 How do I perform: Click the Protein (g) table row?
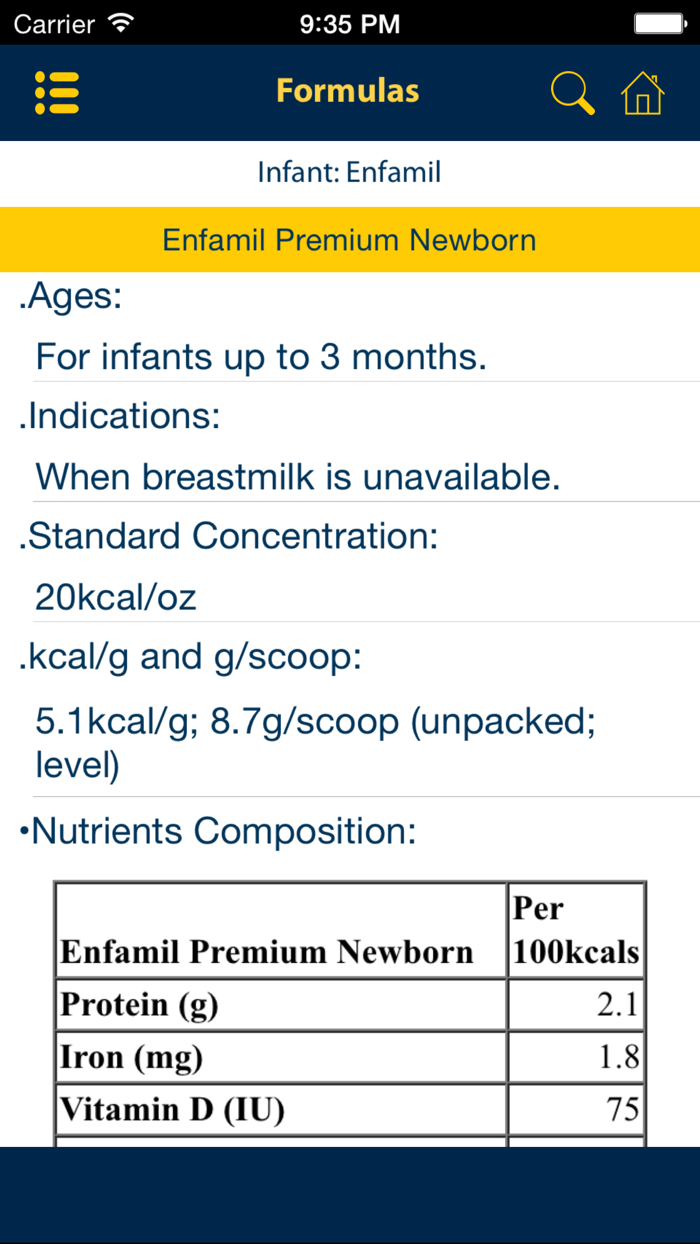coord(350,1005)
